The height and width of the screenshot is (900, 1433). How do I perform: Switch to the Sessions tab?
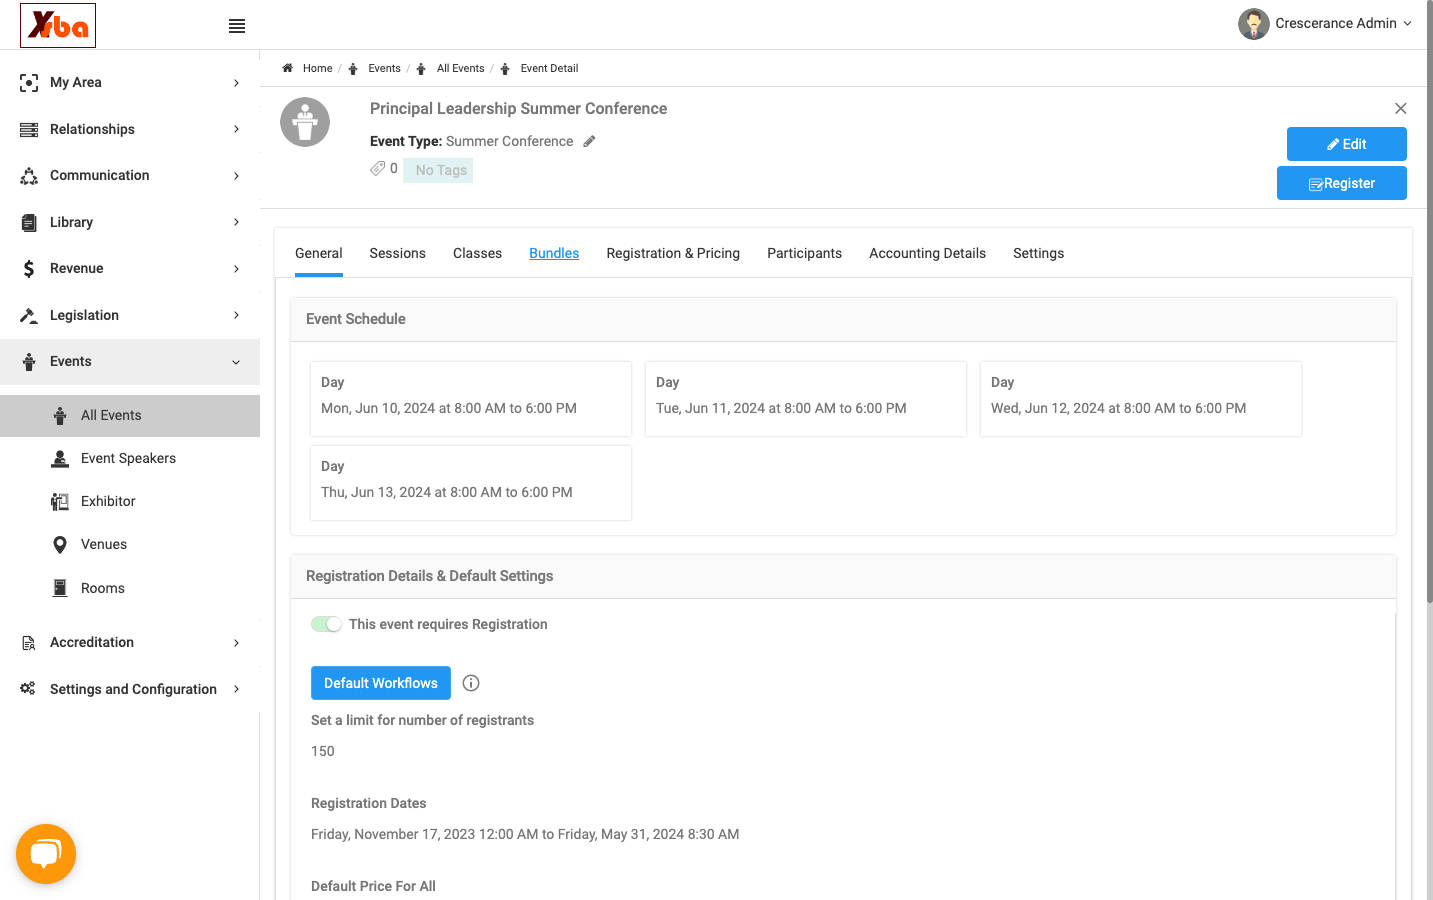click(x=397, y=253)
